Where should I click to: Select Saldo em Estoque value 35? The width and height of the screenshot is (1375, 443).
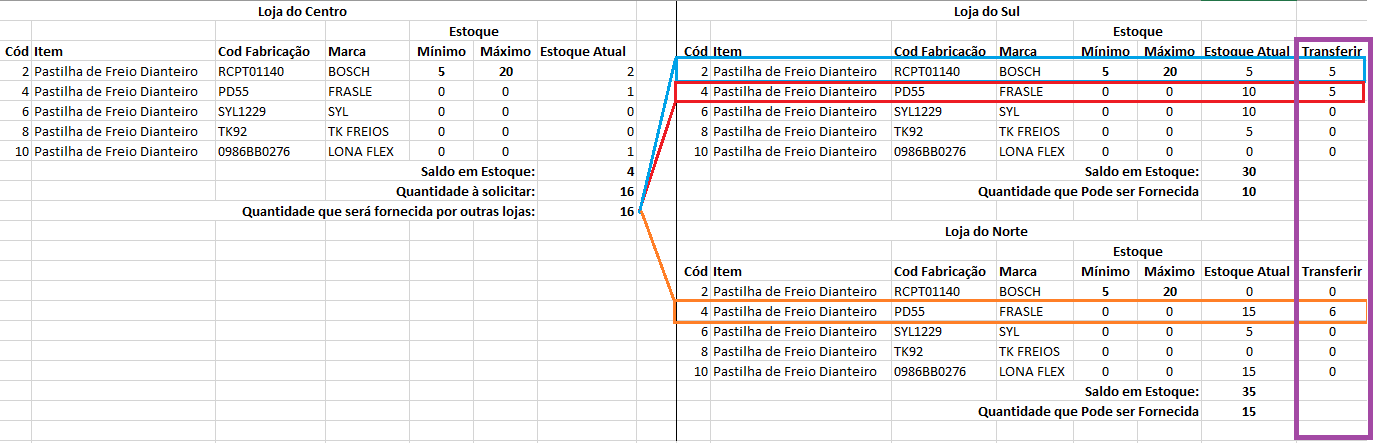point(1248,391)
